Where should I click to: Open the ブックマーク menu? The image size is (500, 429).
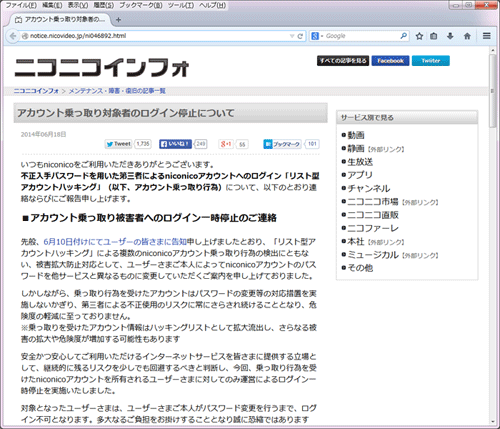141,5
